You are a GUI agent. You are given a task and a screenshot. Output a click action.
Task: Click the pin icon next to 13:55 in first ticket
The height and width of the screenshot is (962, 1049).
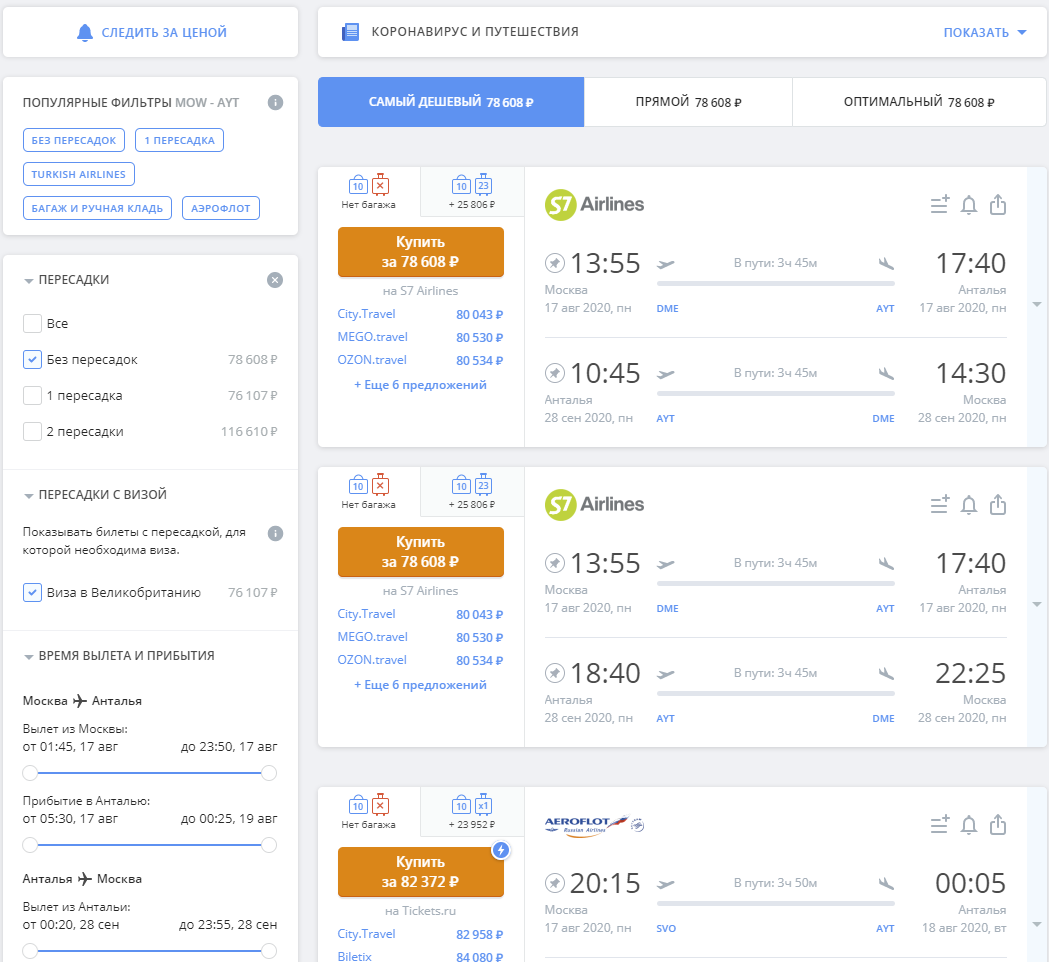tap(555, 263)
